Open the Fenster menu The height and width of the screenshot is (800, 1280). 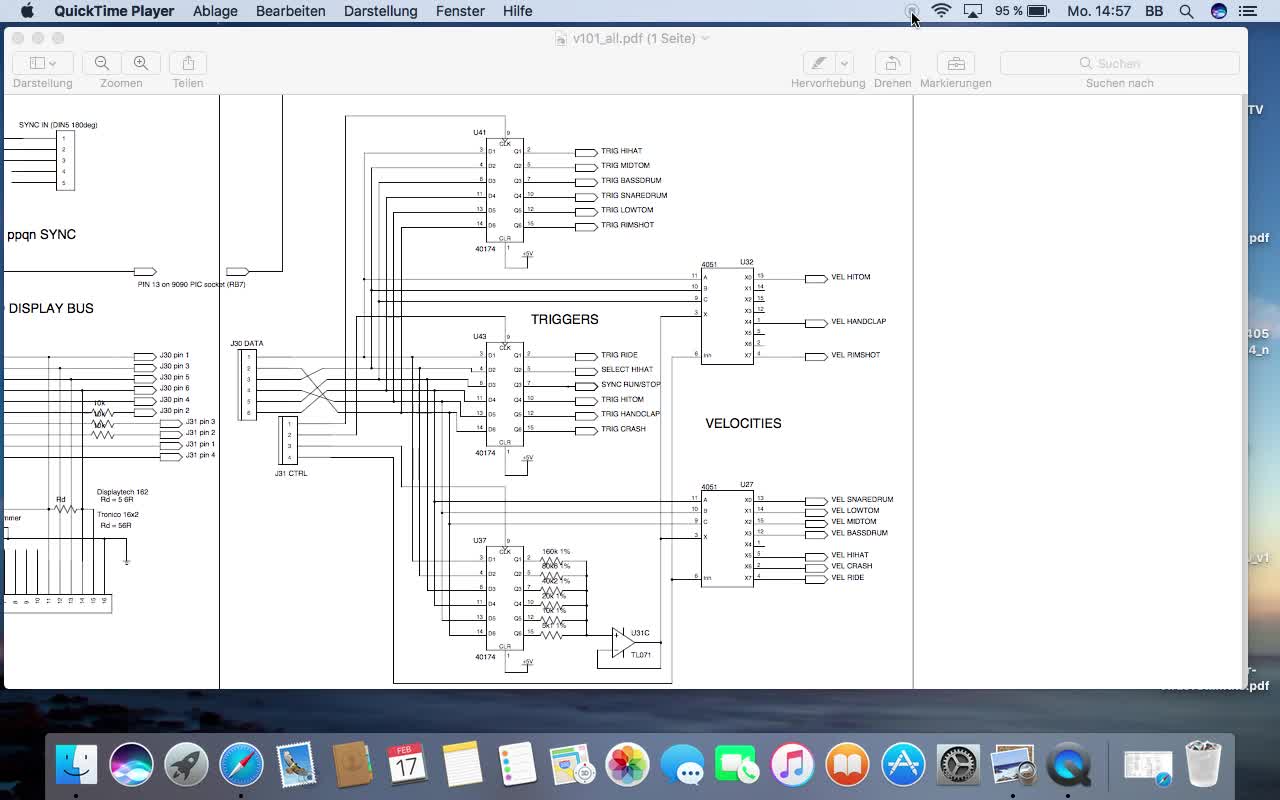(460, 11)
